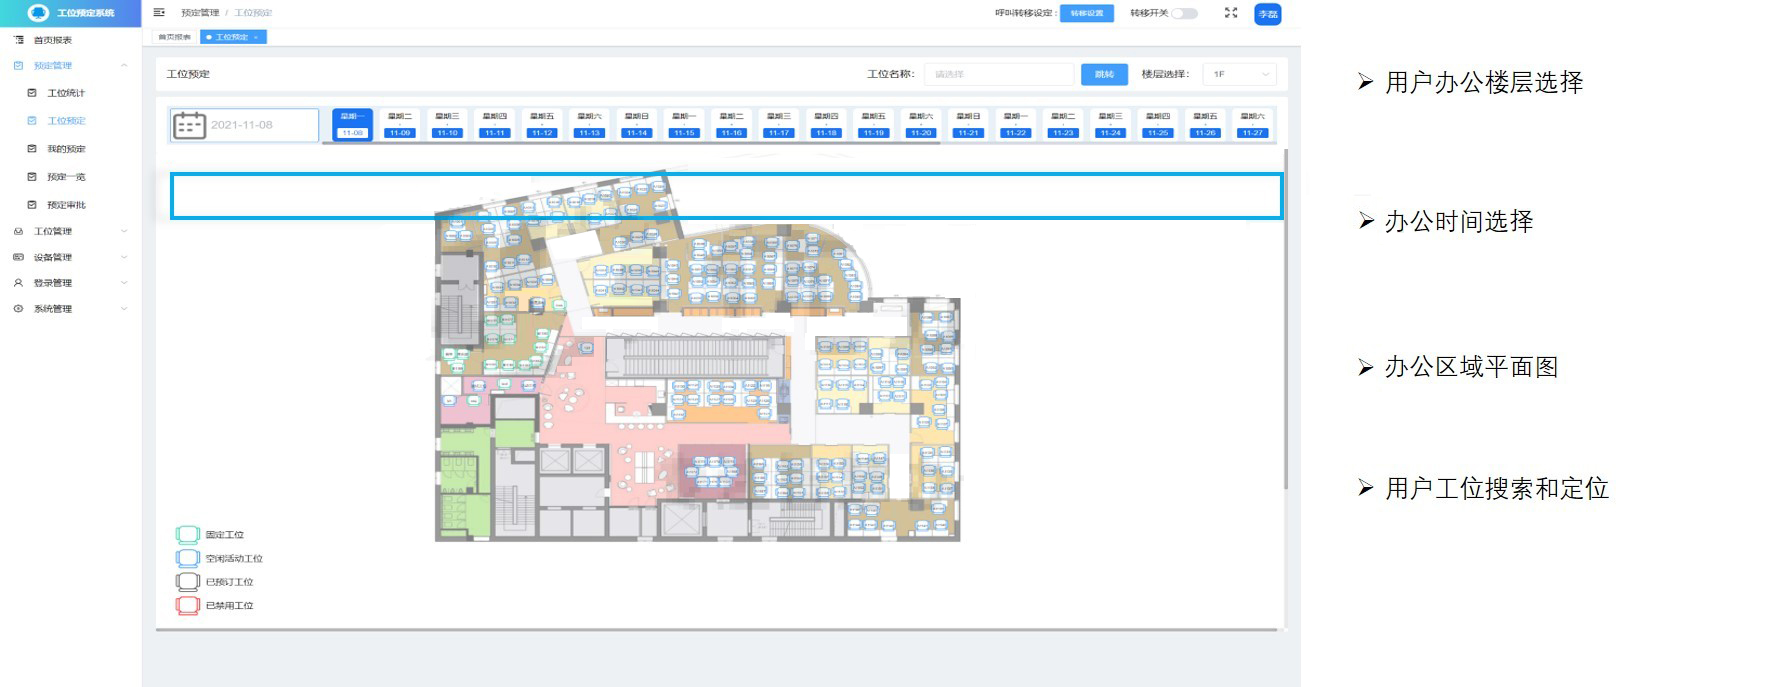Collapse the sidebar with the hamburger icon

click(x=159, y=13)
